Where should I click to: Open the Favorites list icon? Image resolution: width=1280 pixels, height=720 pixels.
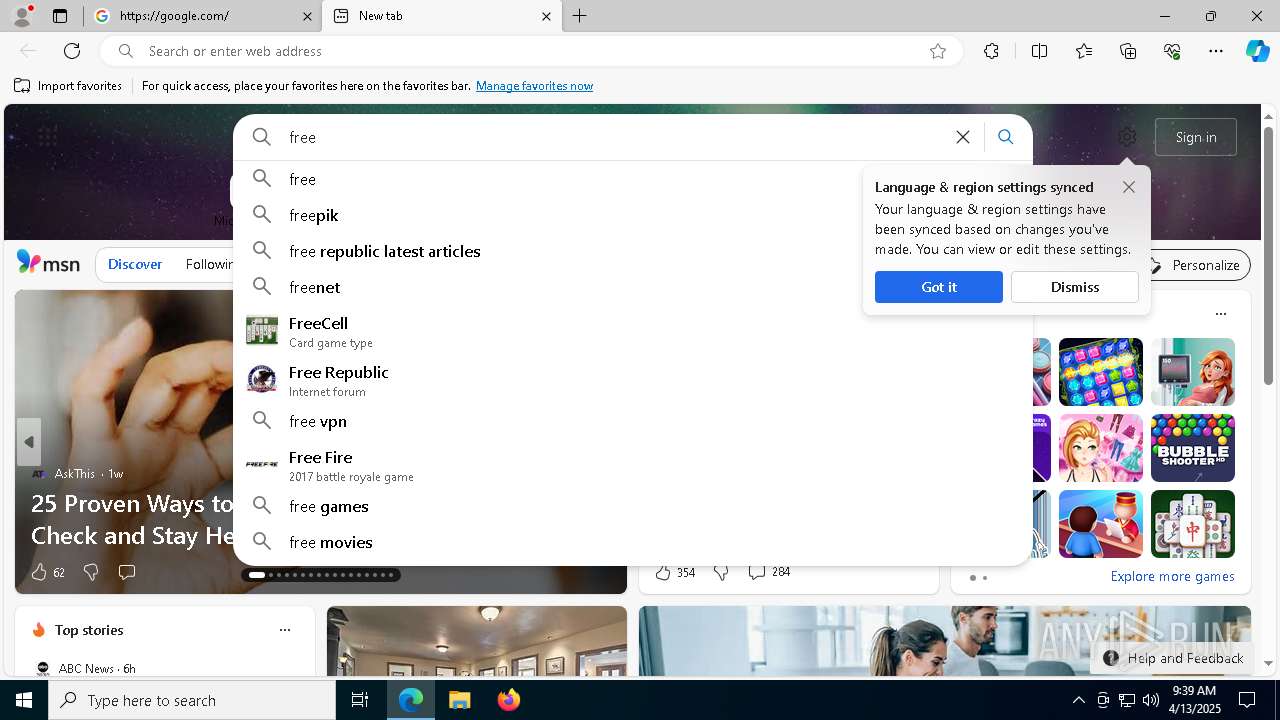1084,51
